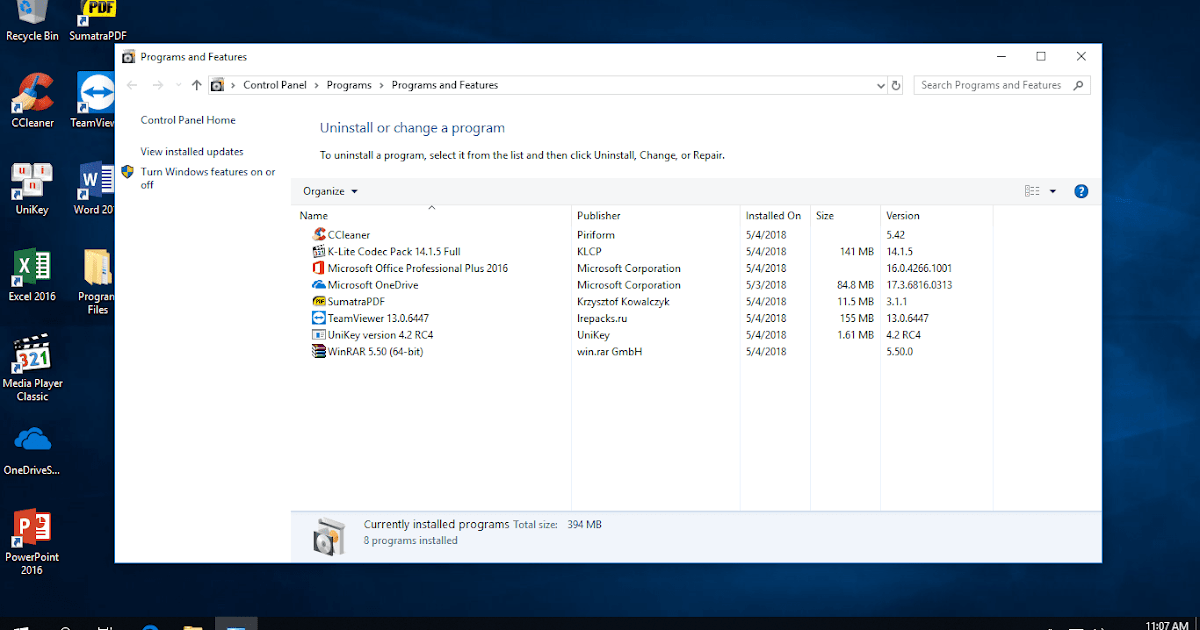Viewport: 1200px width, 630px height.
Task: Click the Refresh address bar button
Action: point(896,85)
